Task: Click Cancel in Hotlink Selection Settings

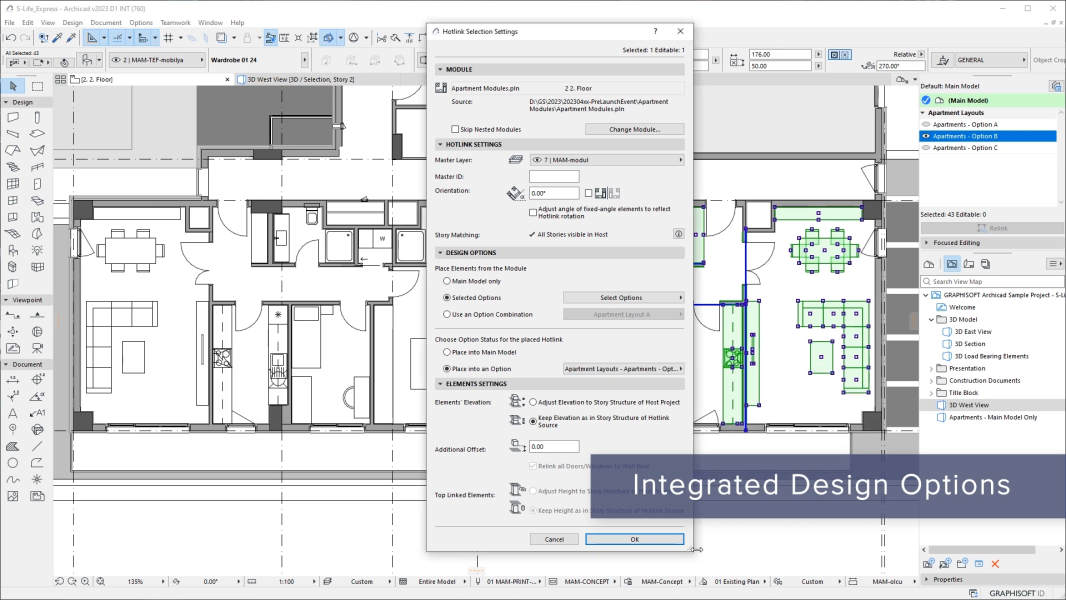Action: (554, 540)
